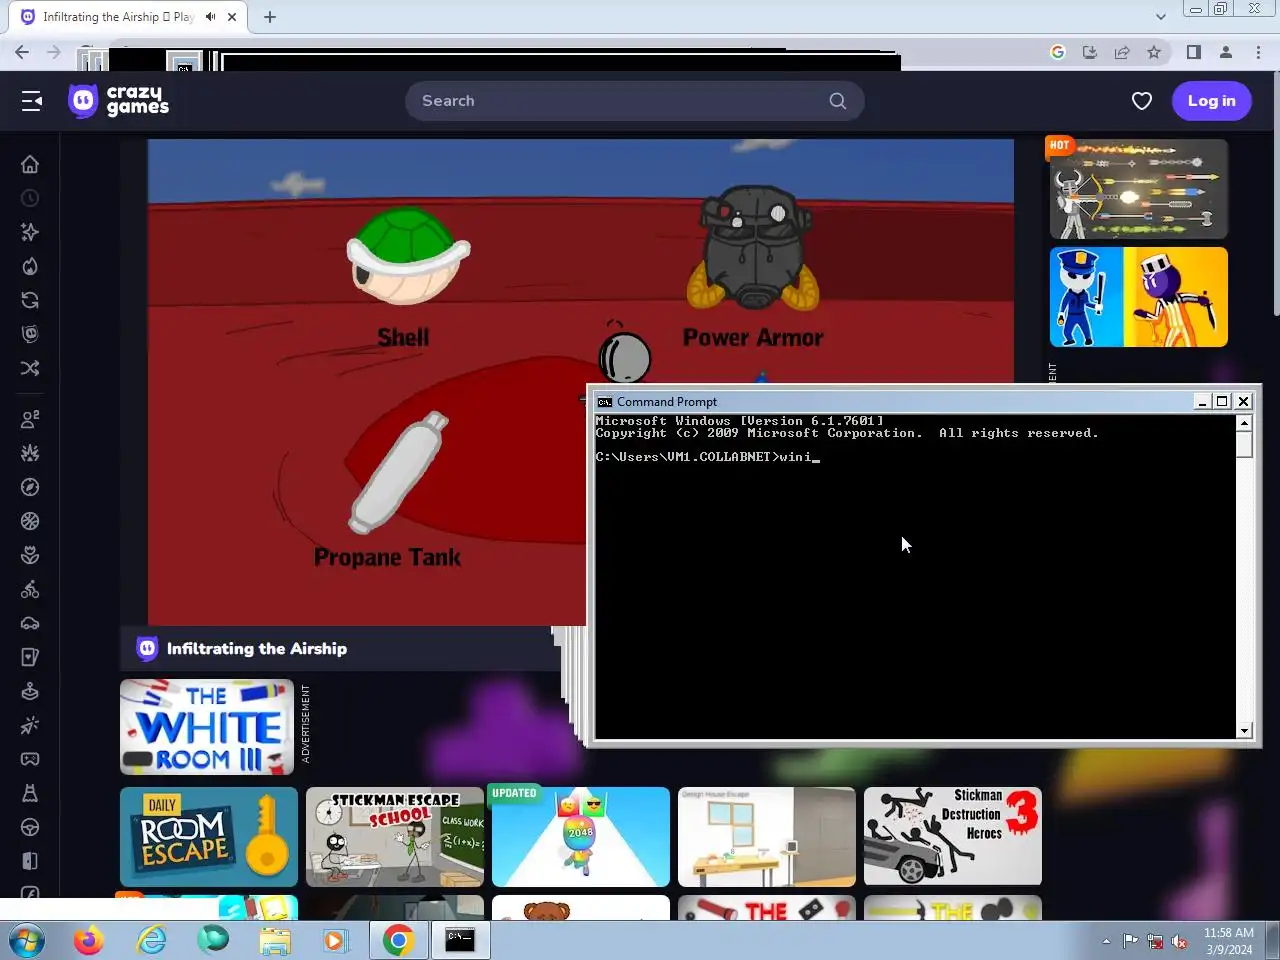1280x960 pixels.
Task: Open a new Chrome tab
Action: pyautogui.click(x=270, y=17)
